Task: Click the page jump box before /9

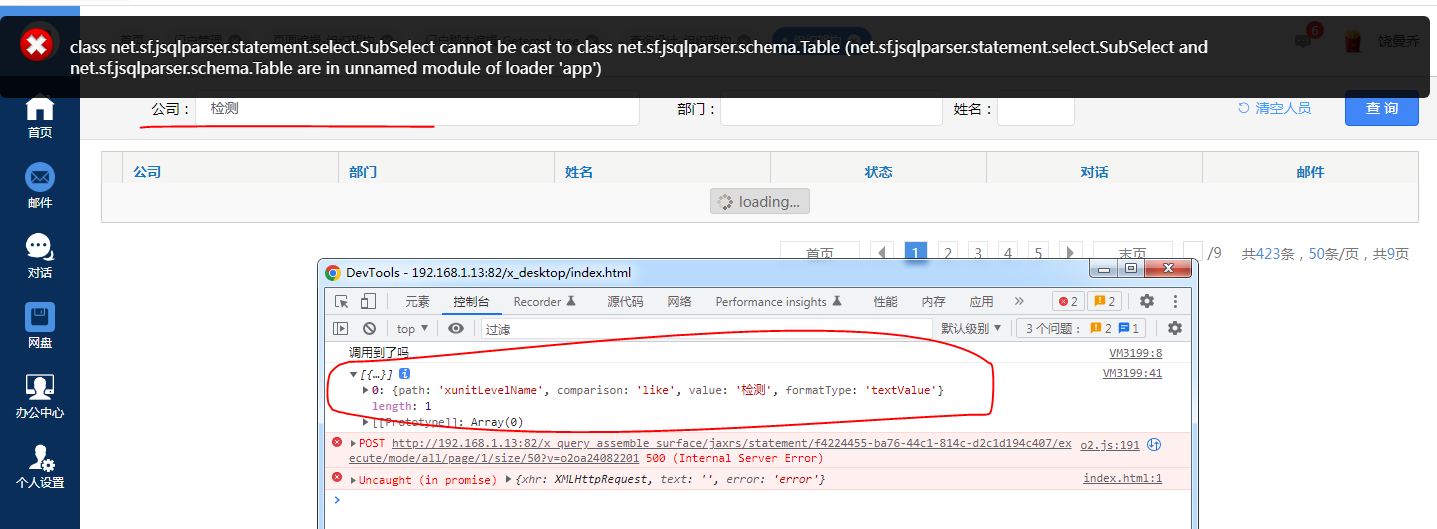Action: (1193, 253)
